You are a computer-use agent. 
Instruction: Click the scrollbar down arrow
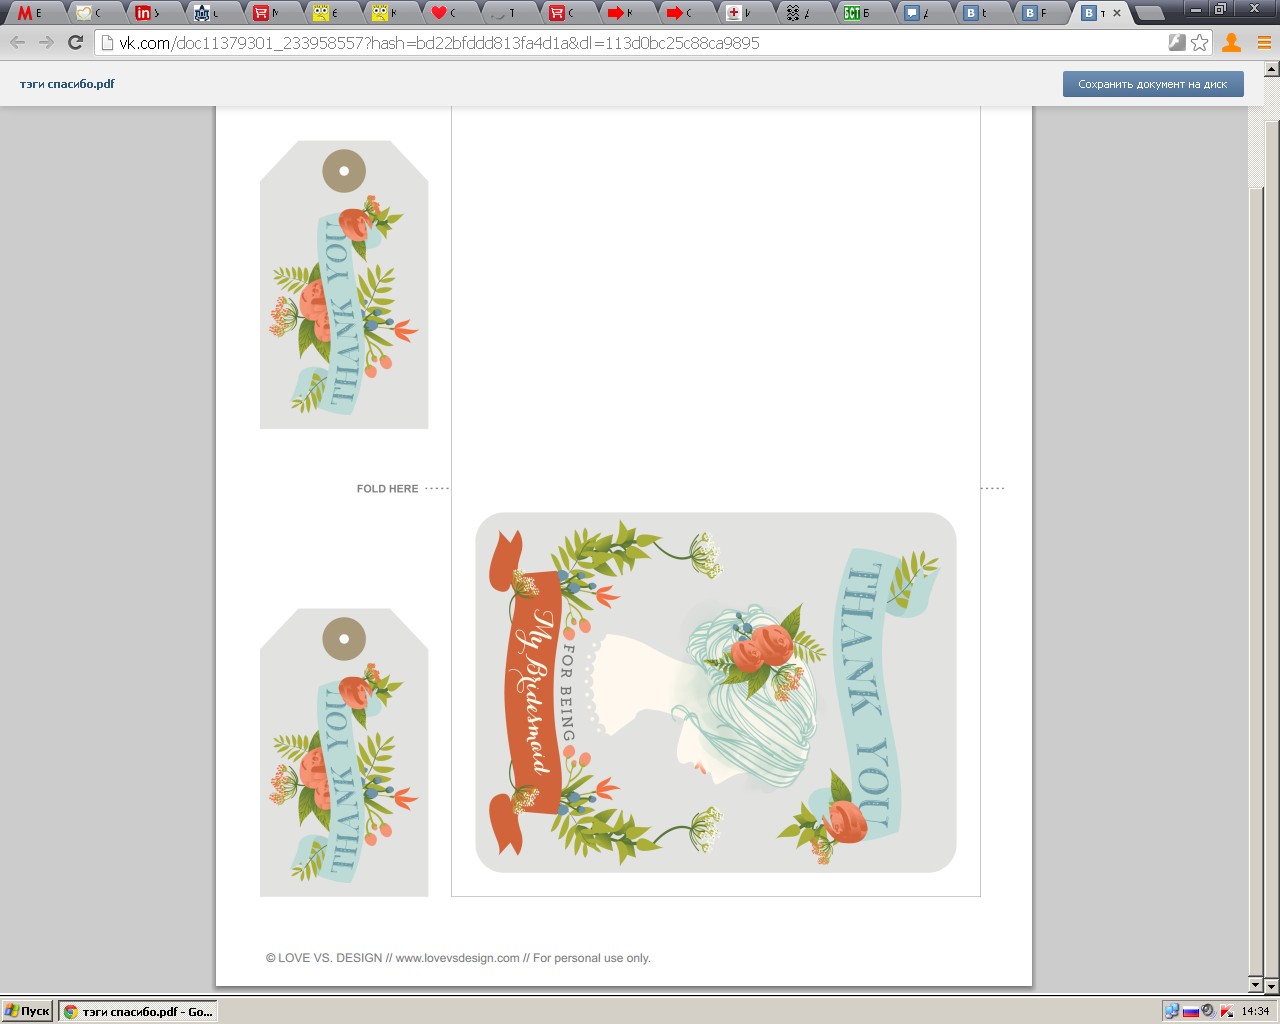1271,985
